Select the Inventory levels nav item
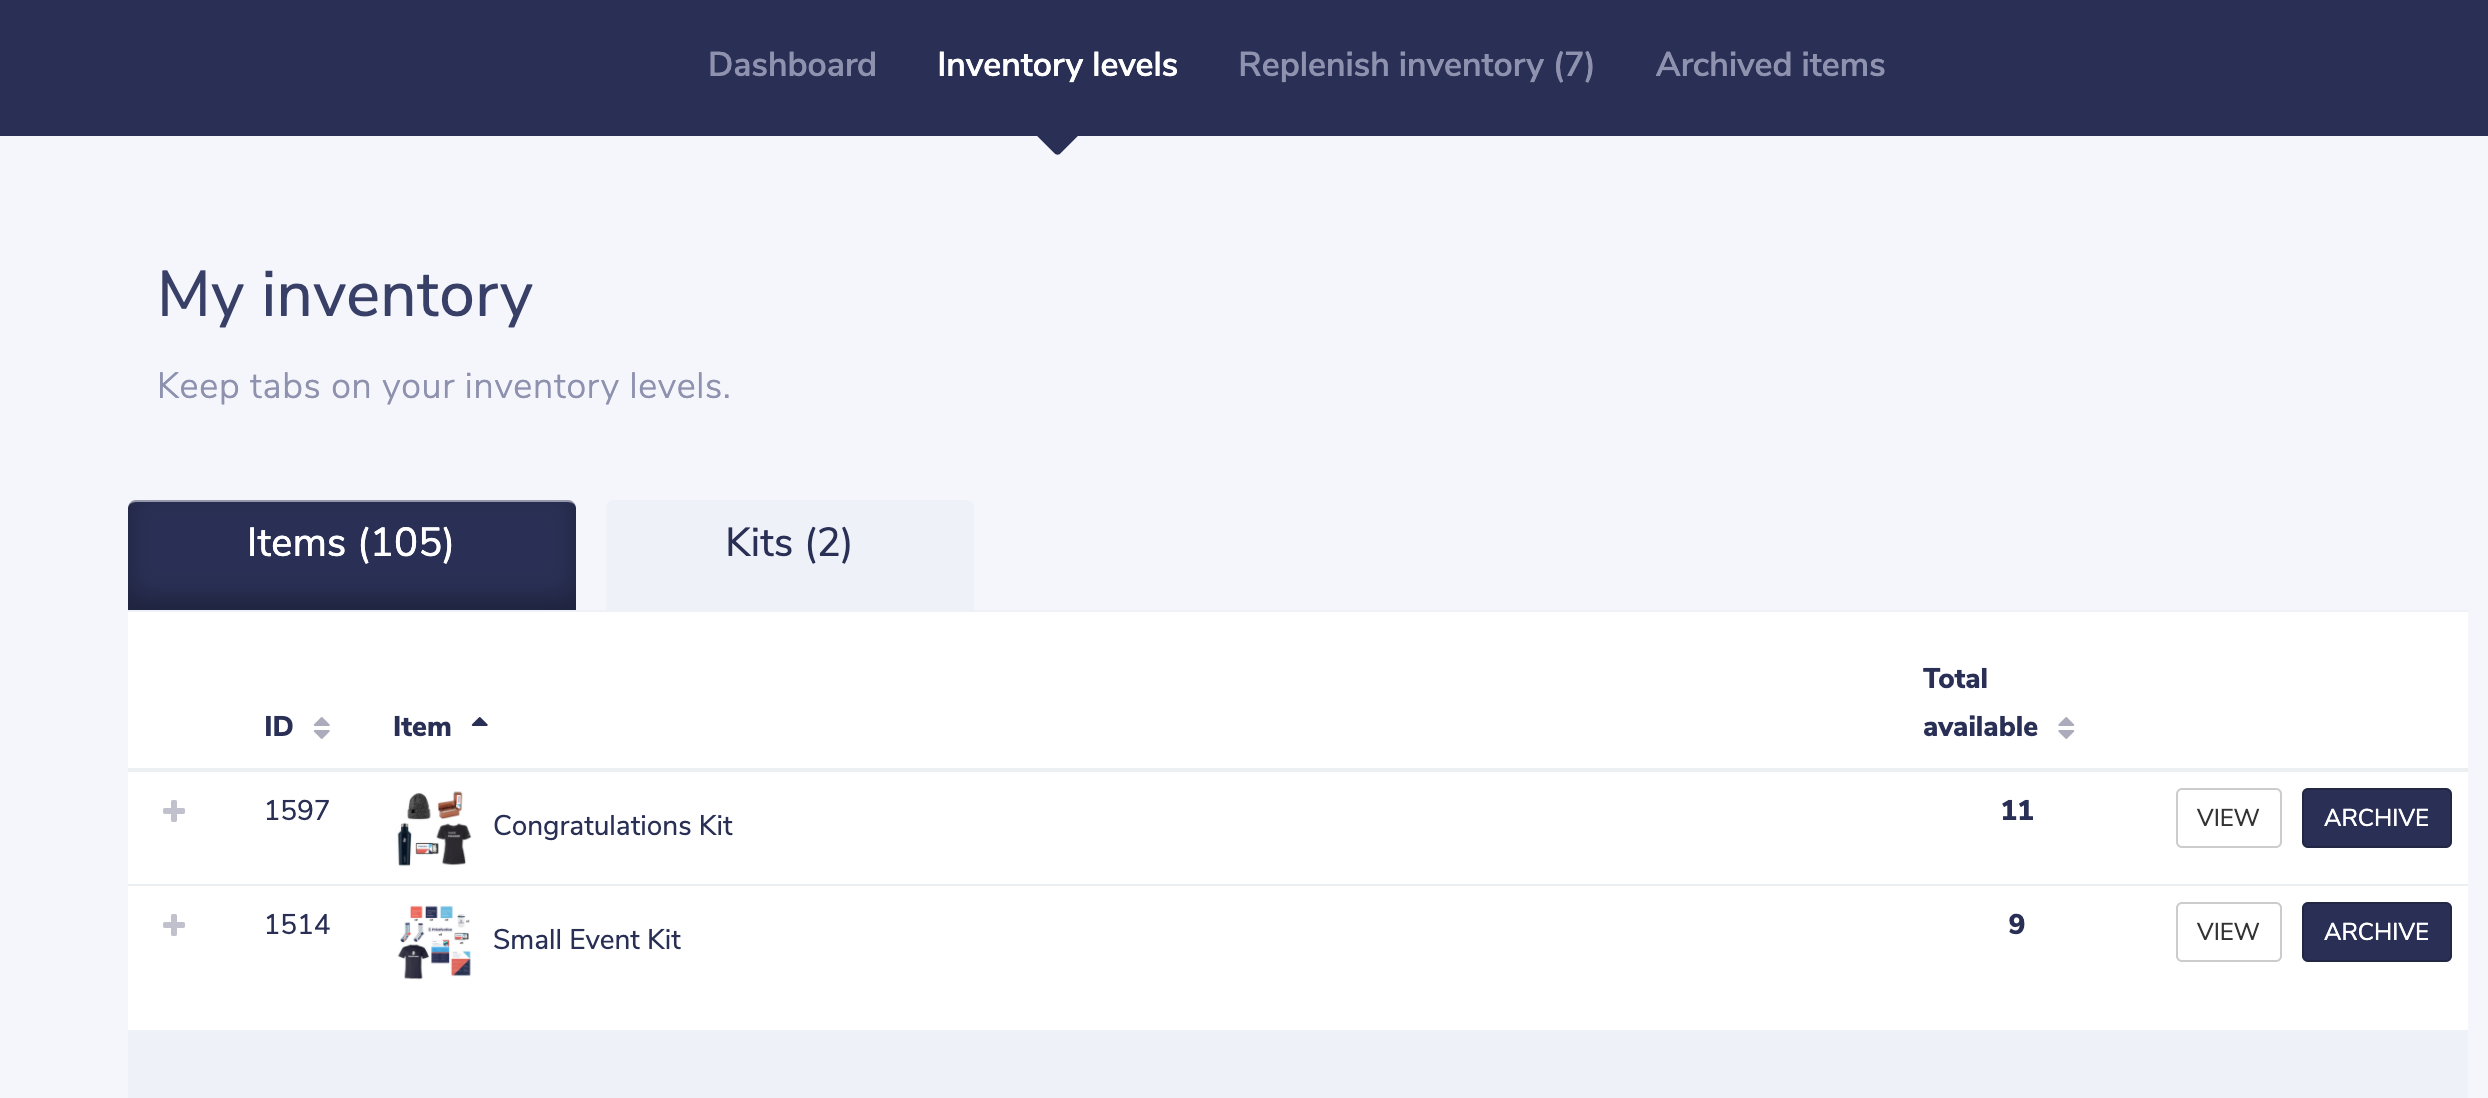The height and width of the screenshot is (1098, 2488). click(x=1057, y=65)
